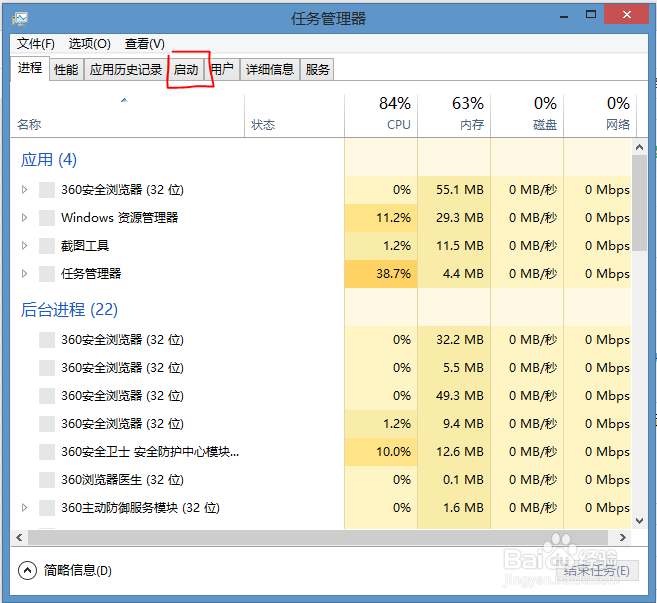Click the horizontal scrollbar right arrow
The height and width of the screenshot is (603, 657).
(623, 538)
